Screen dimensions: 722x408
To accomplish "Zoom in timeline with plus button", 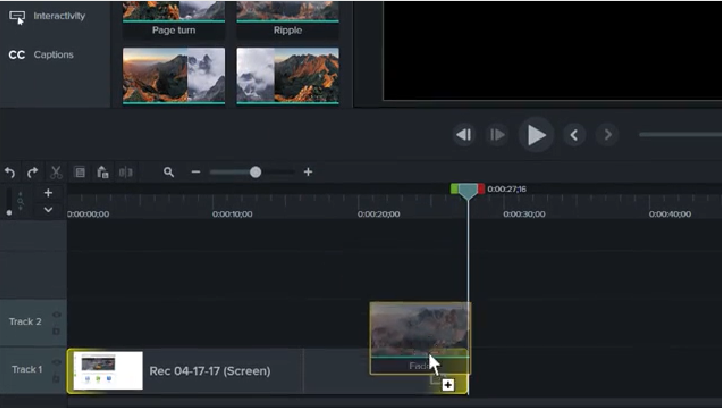I will 308,172.
